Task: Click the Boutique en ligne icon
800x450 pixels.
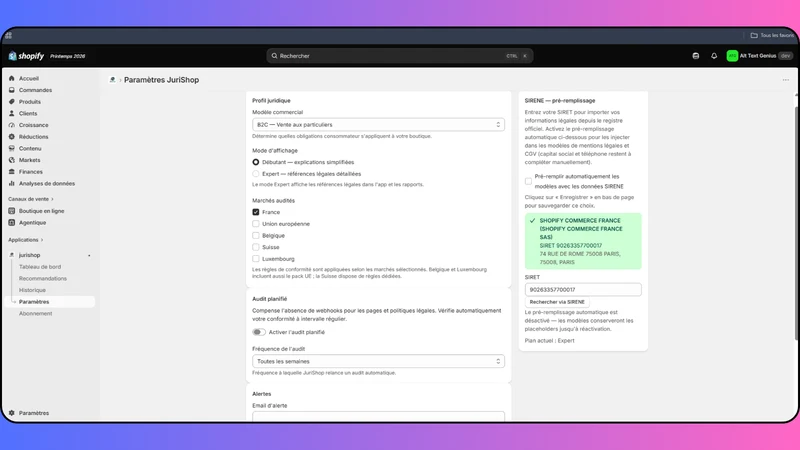Action: (12, 211)
